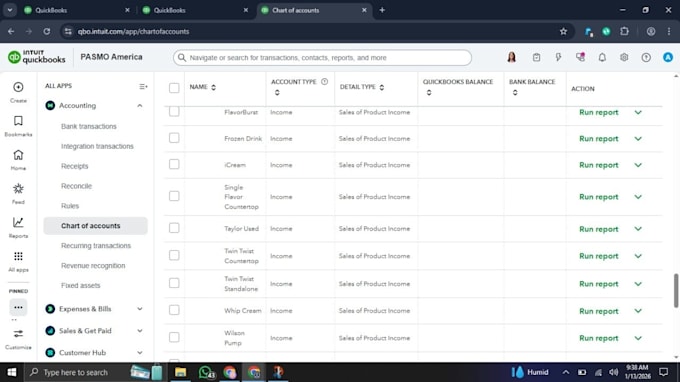Screen dimensions: 680x382
Task: Open Integration transactions menu item
Action: click(x=97, y=146)
